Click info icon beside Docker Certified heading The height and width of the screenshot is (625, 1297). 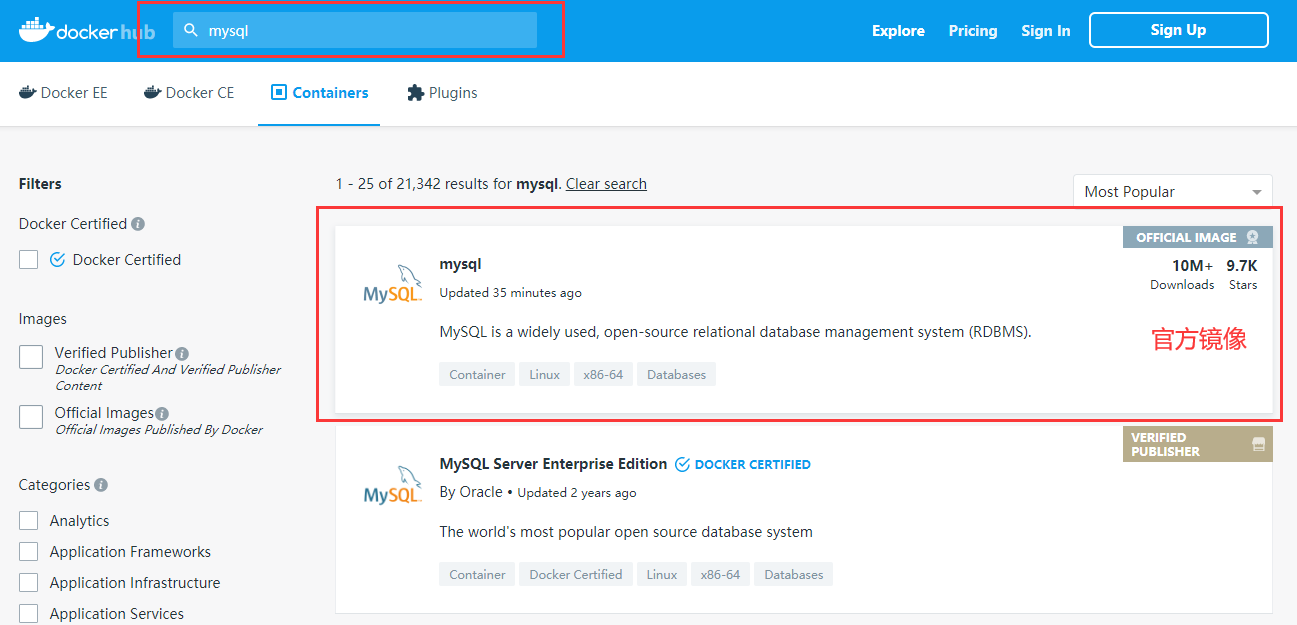138,224
